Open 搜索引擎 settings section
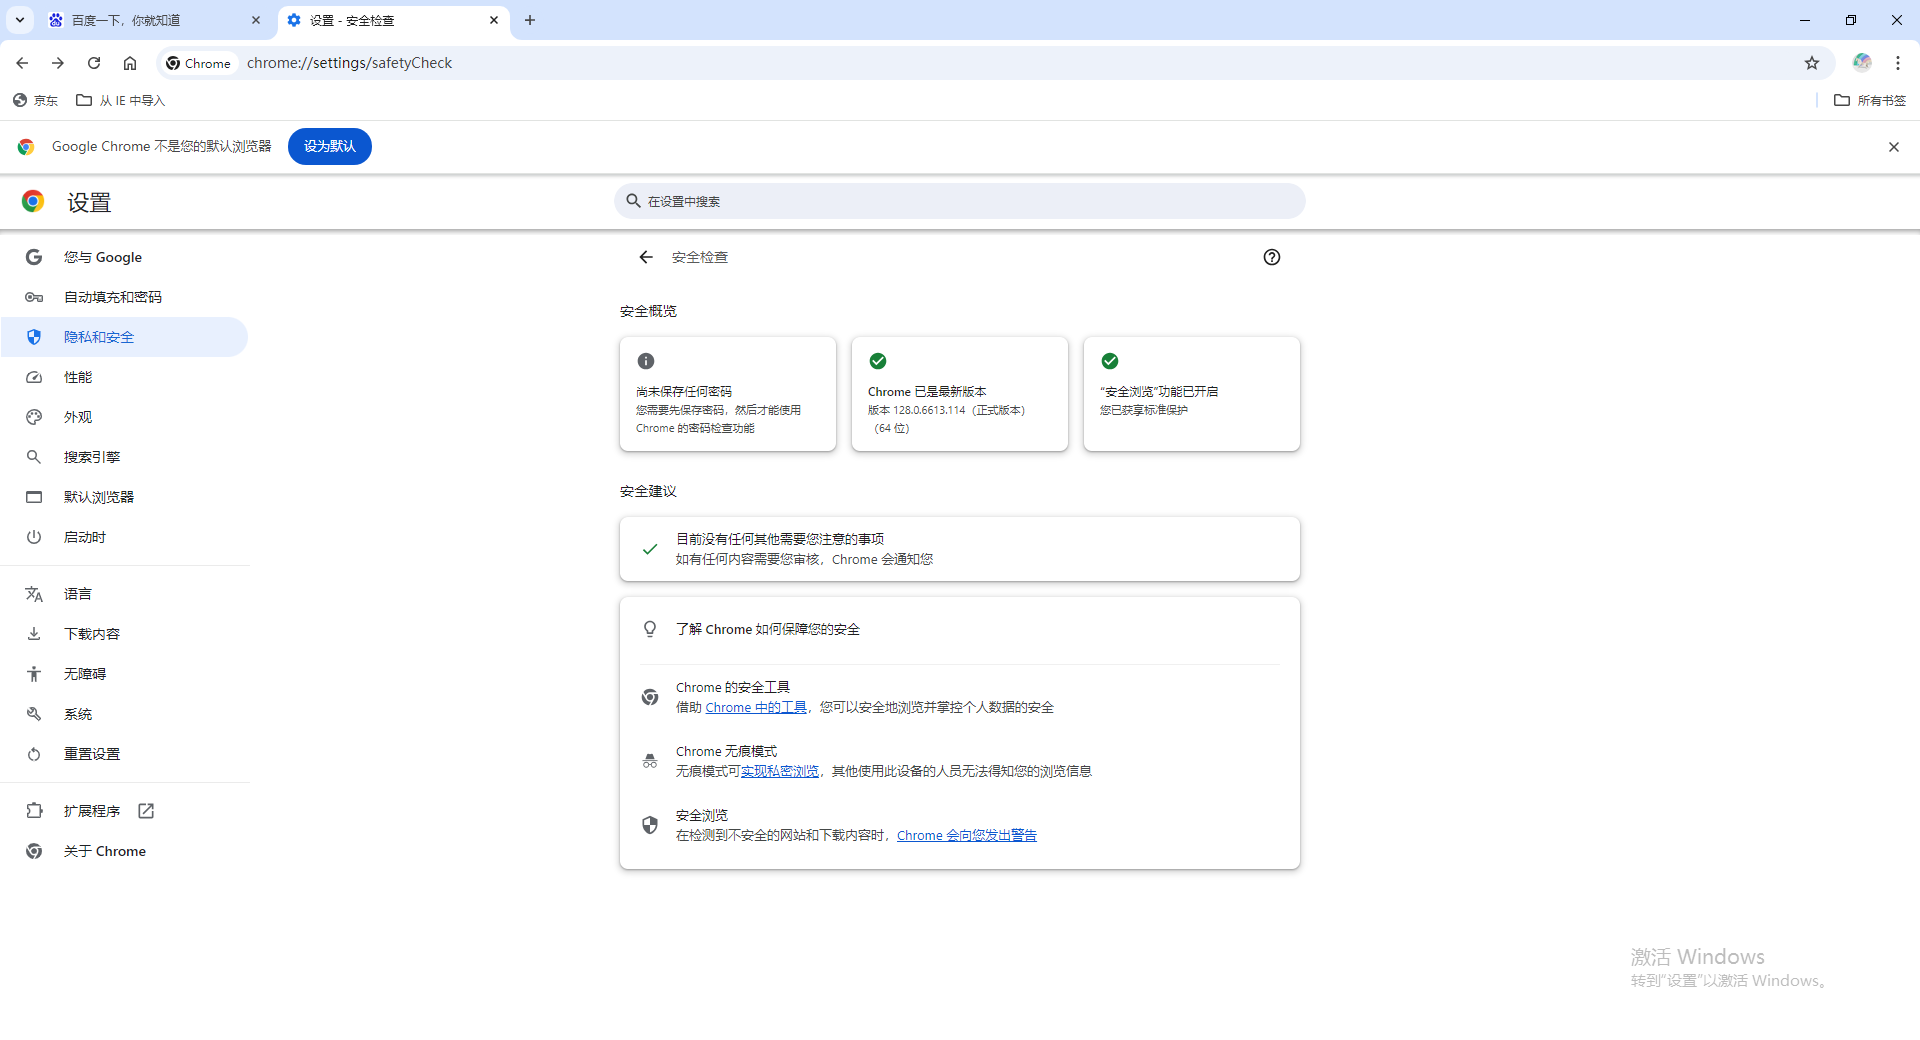Screen dimensions: 1920x1040 coord(124,457)
